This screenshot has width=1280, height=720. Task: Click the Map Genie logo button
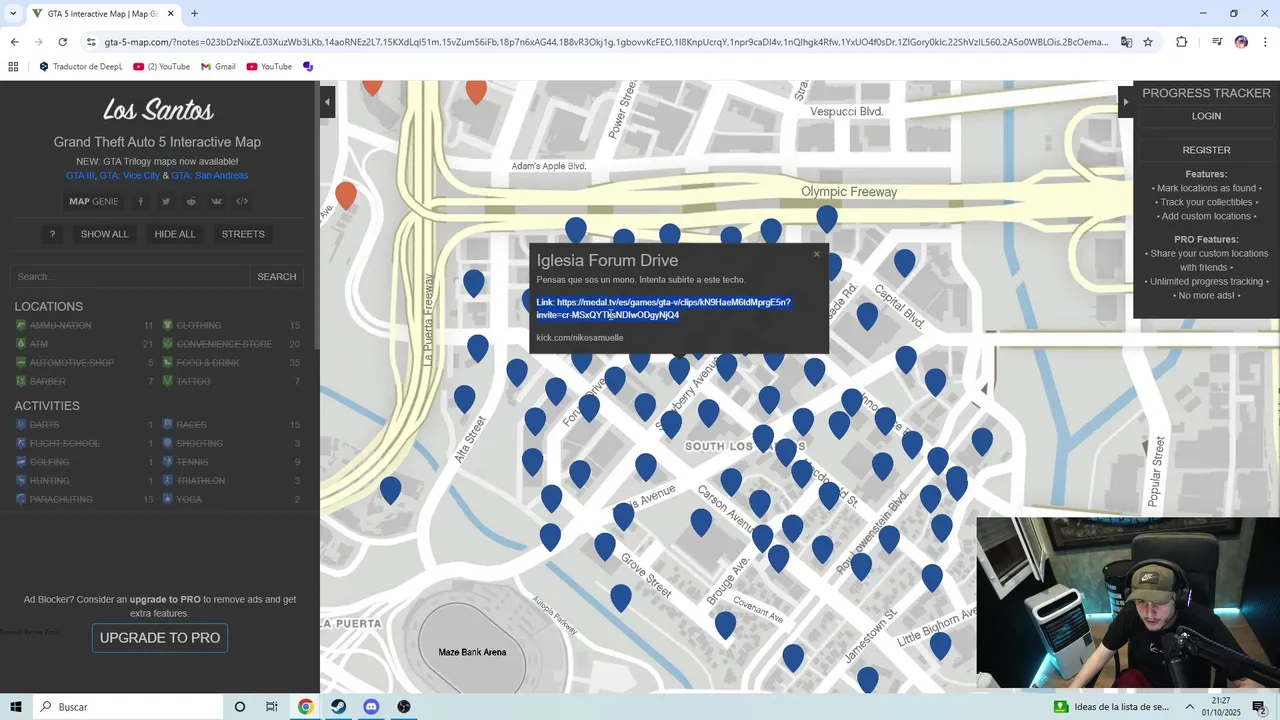click(x=94, y=201)
